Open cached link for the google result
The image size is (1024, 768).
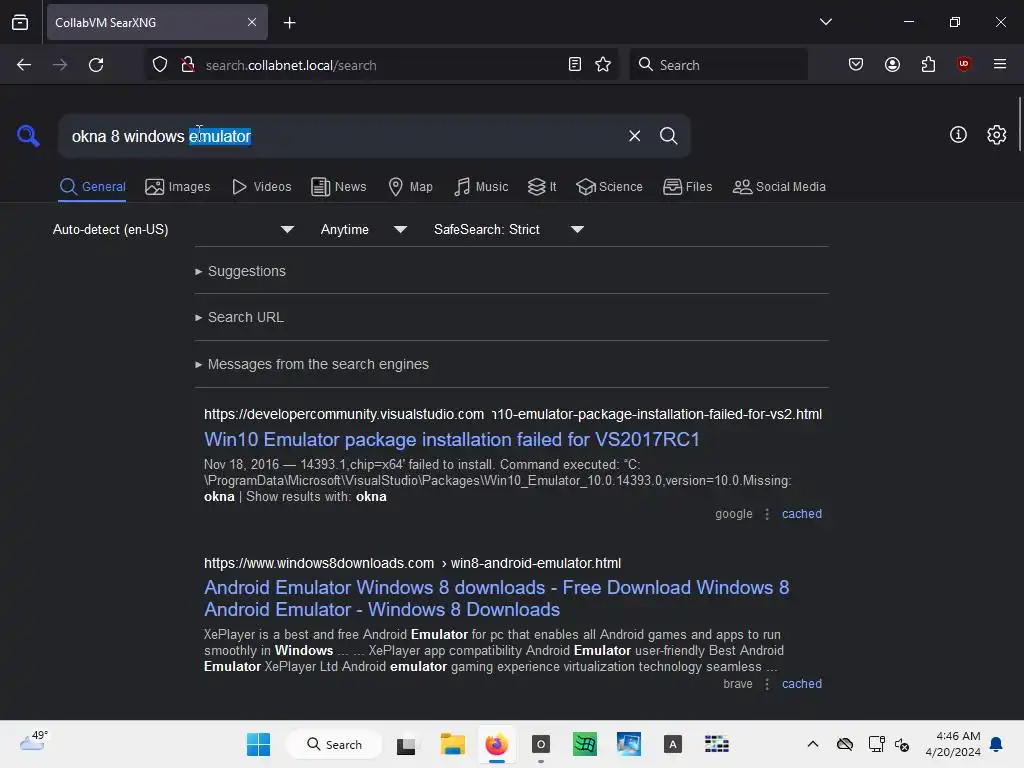click(801, 514)
